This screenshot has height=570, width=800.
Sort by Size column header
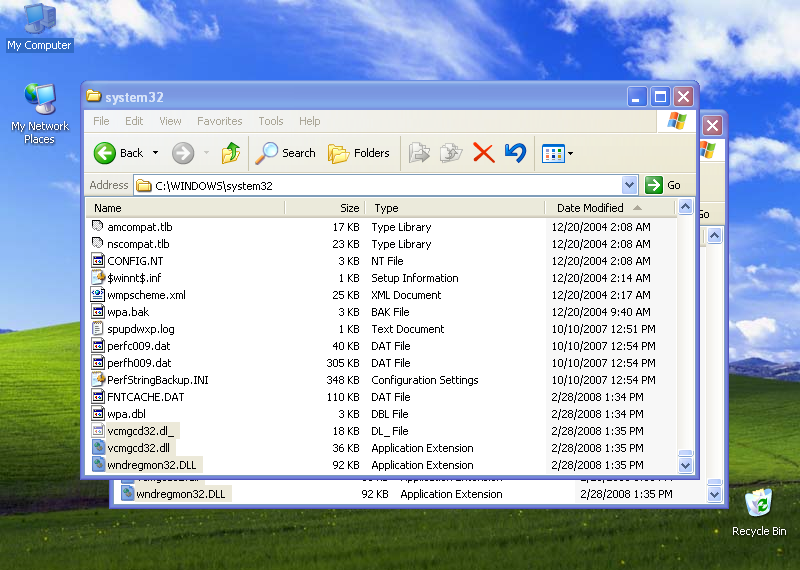click(x=324, y=208)
